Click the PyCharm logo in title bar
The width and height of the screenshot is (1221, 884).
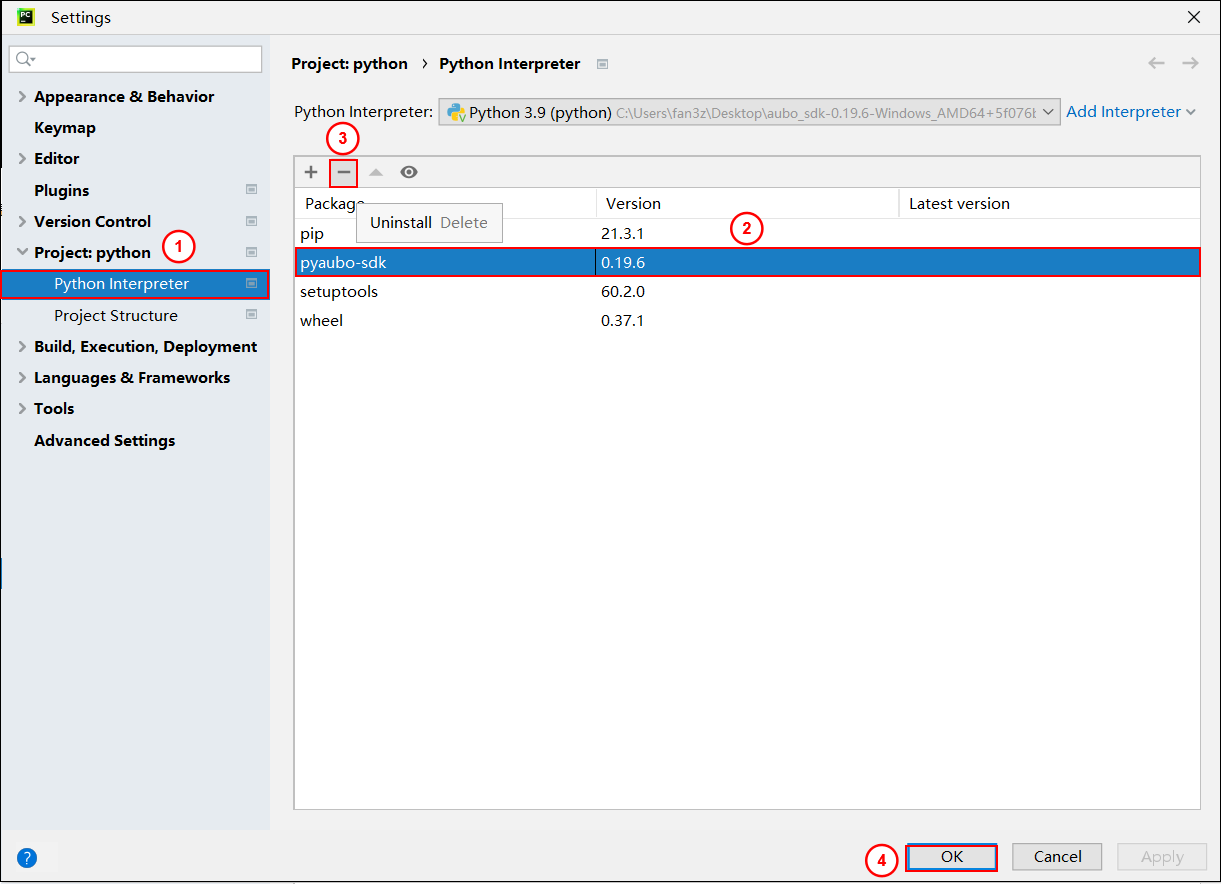(x=26, y=17)
